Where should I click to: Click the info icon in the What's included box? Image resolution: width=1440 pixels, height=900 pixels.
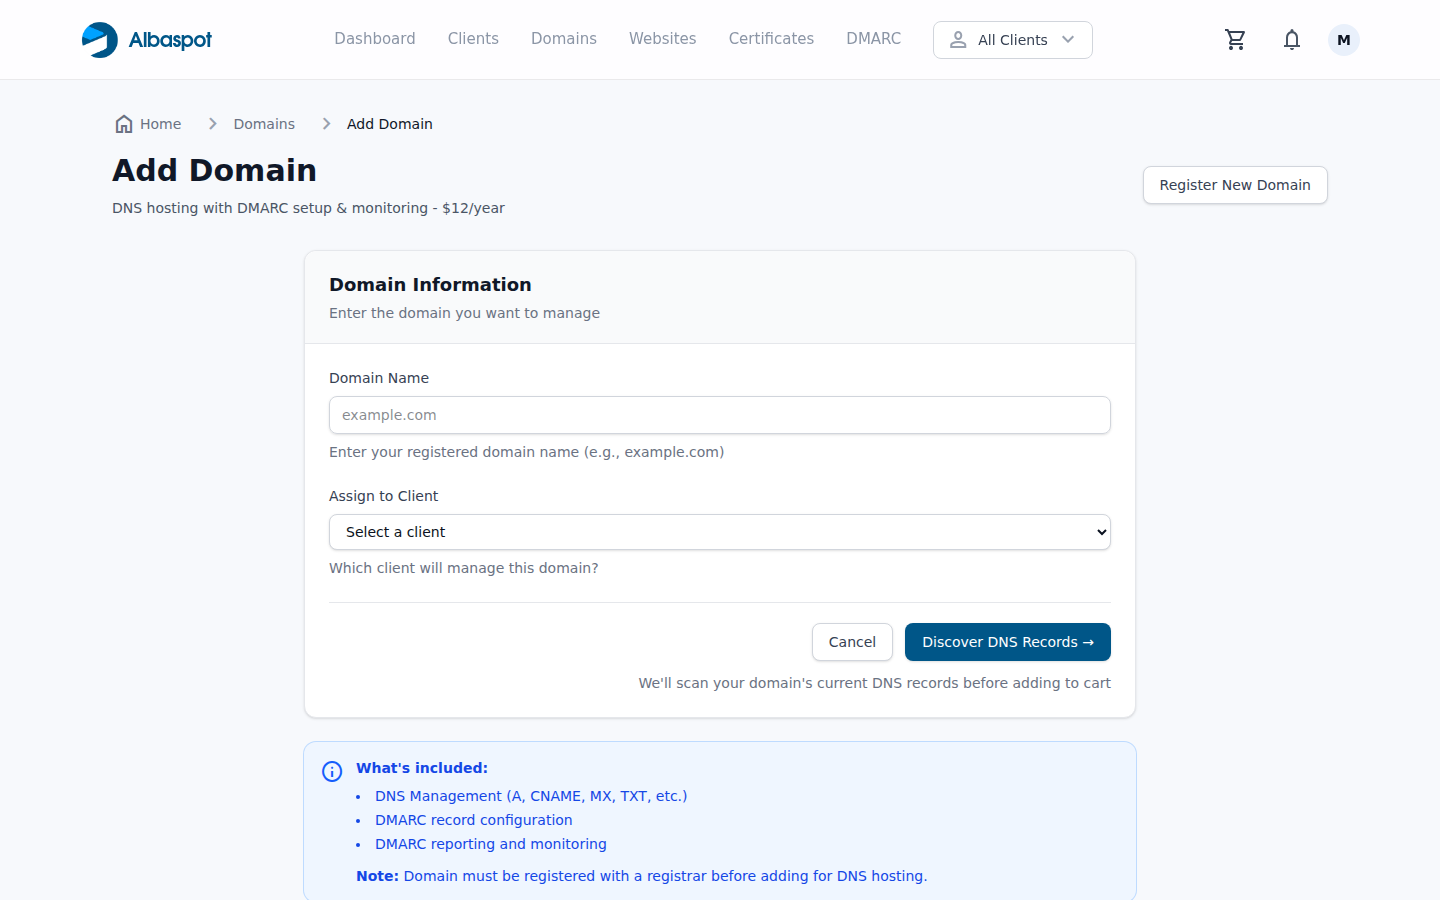tap(331, 771)
